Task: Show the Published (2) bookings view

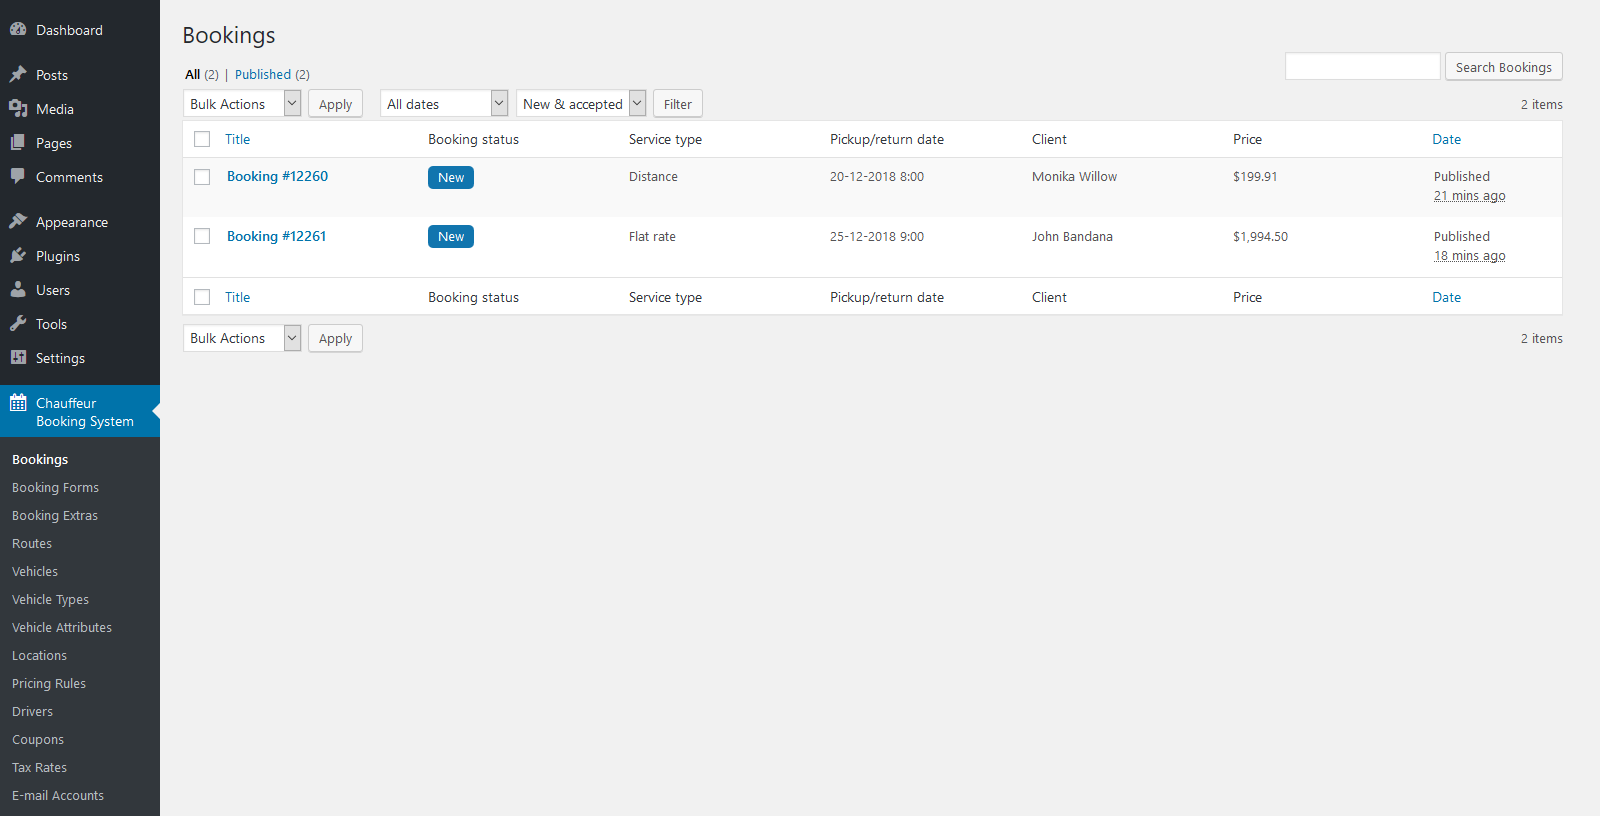Action: click(272, 74)
